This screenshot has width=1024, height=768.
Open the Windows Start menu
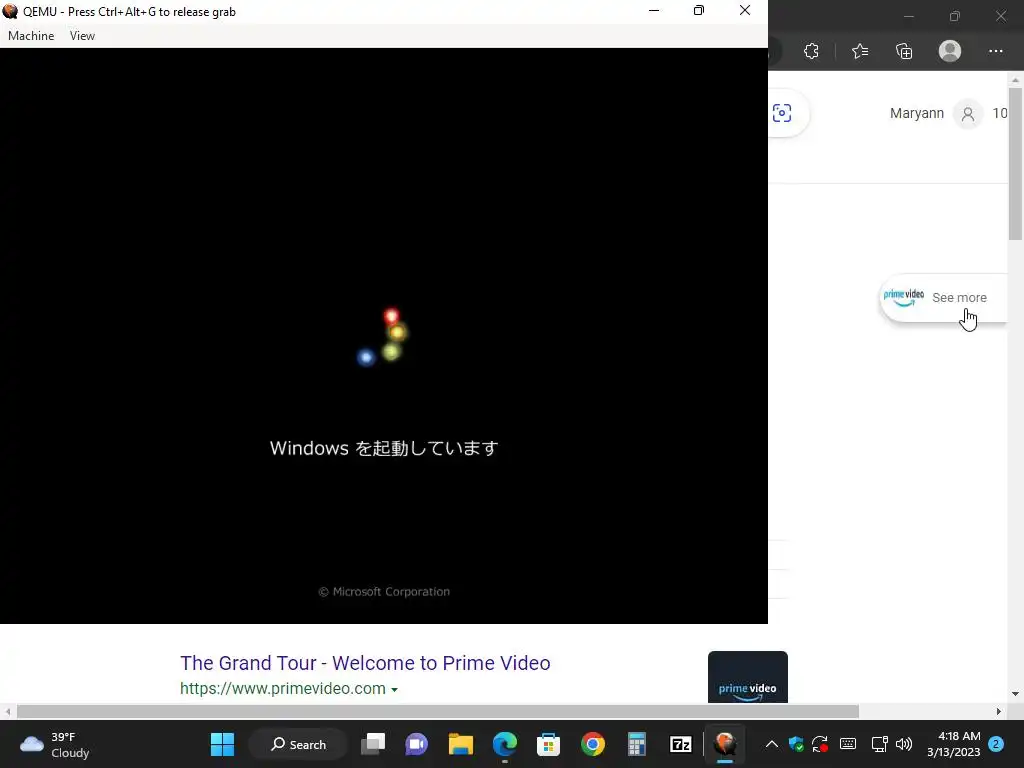click(222, 744)
